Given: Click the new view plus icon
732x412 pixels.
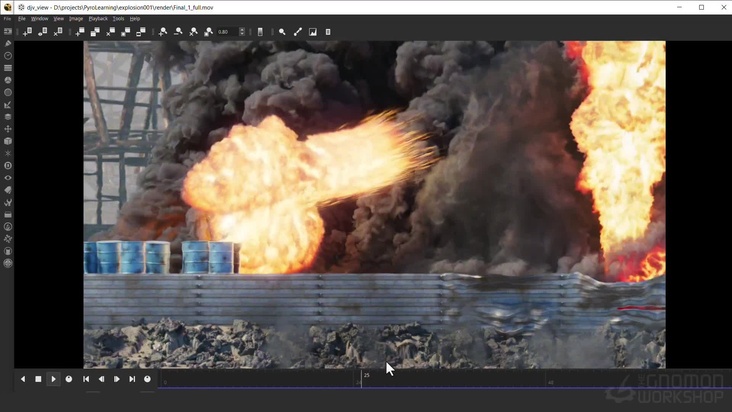Looking at the screenshot, I should (x=80, y=32).
